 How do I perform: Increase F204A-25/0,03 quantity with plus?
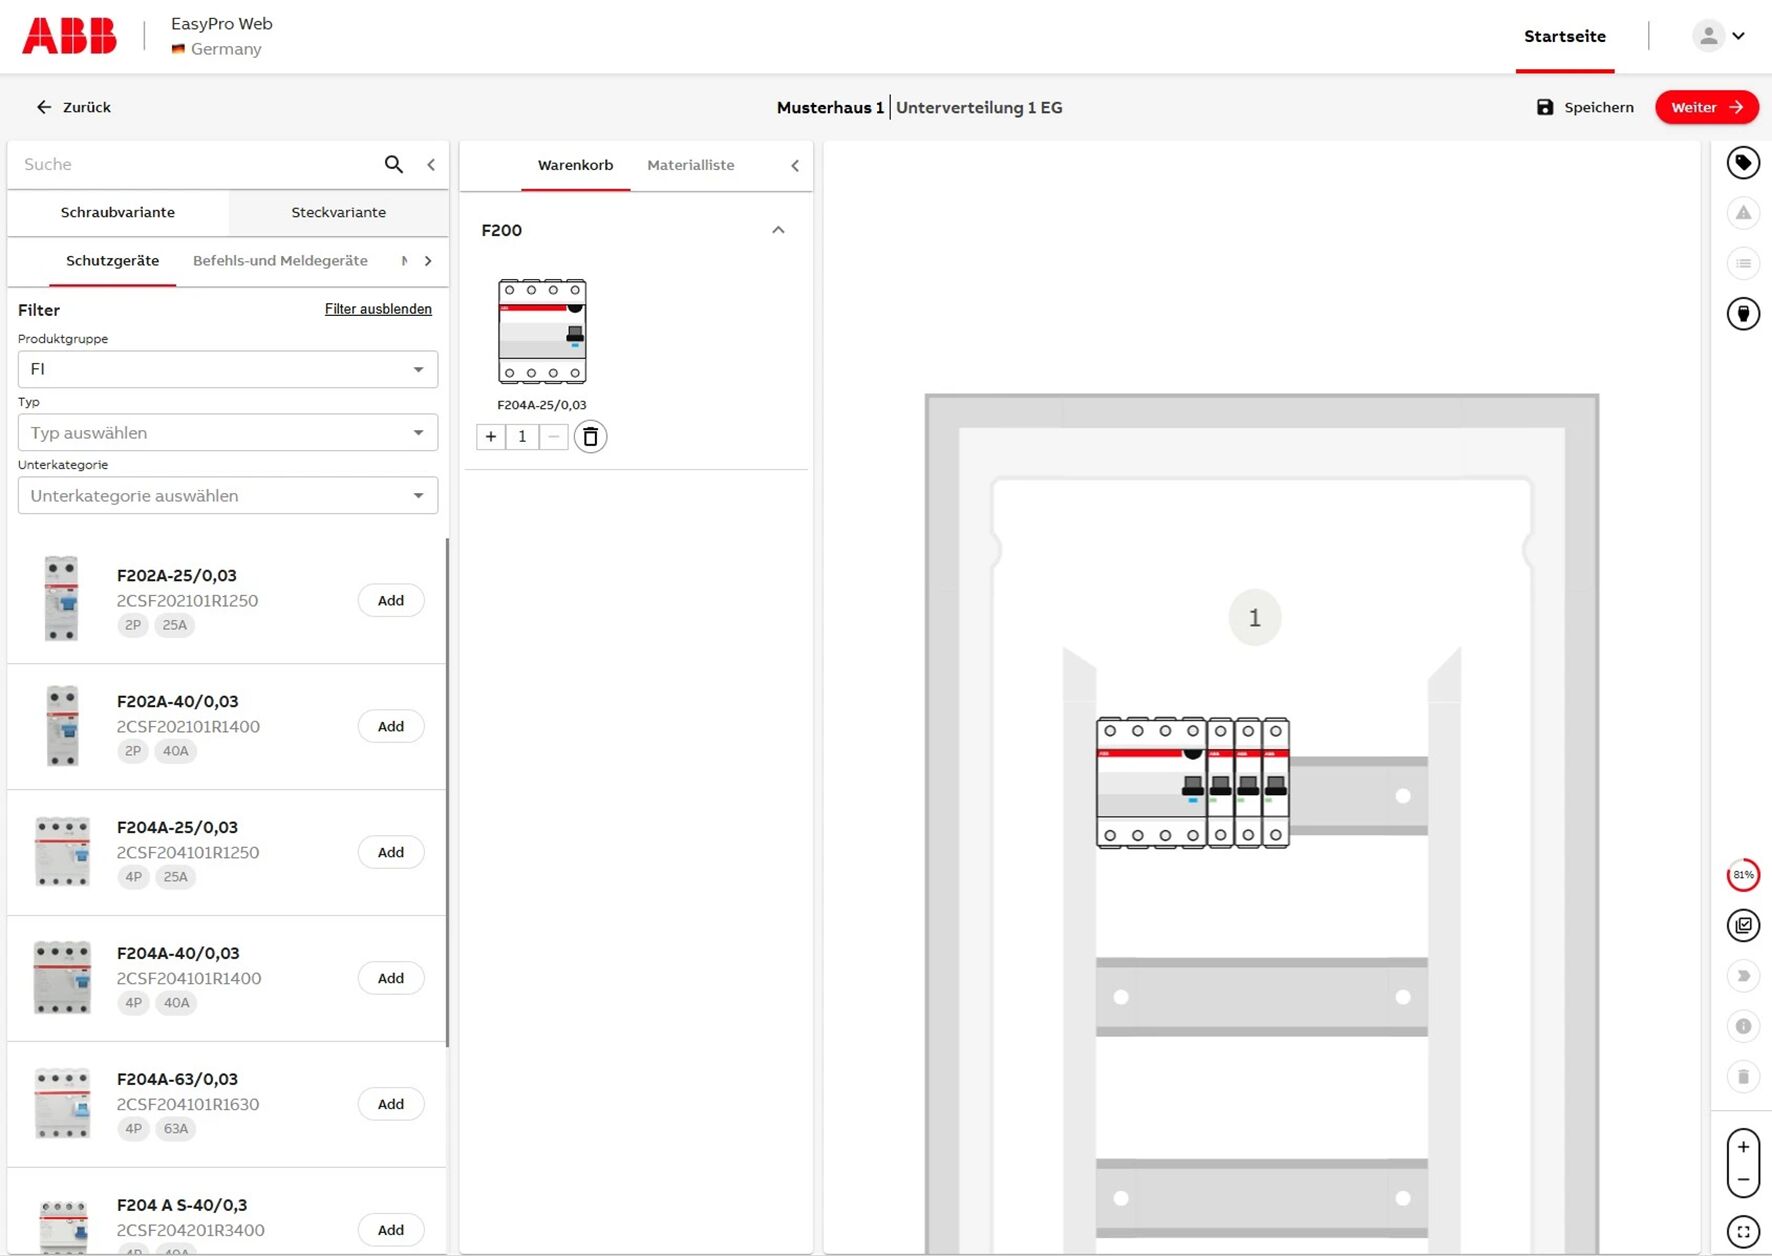click(491, 437)
